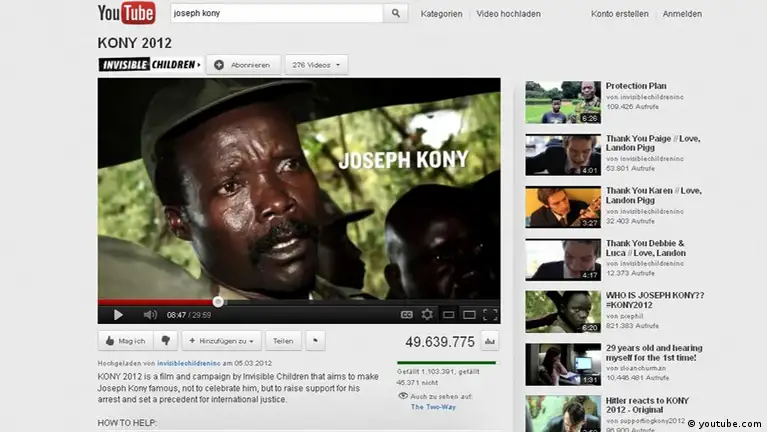Click the 'Anmelden' sign-in link
767x432 pixels.
(x=682, y=14)
